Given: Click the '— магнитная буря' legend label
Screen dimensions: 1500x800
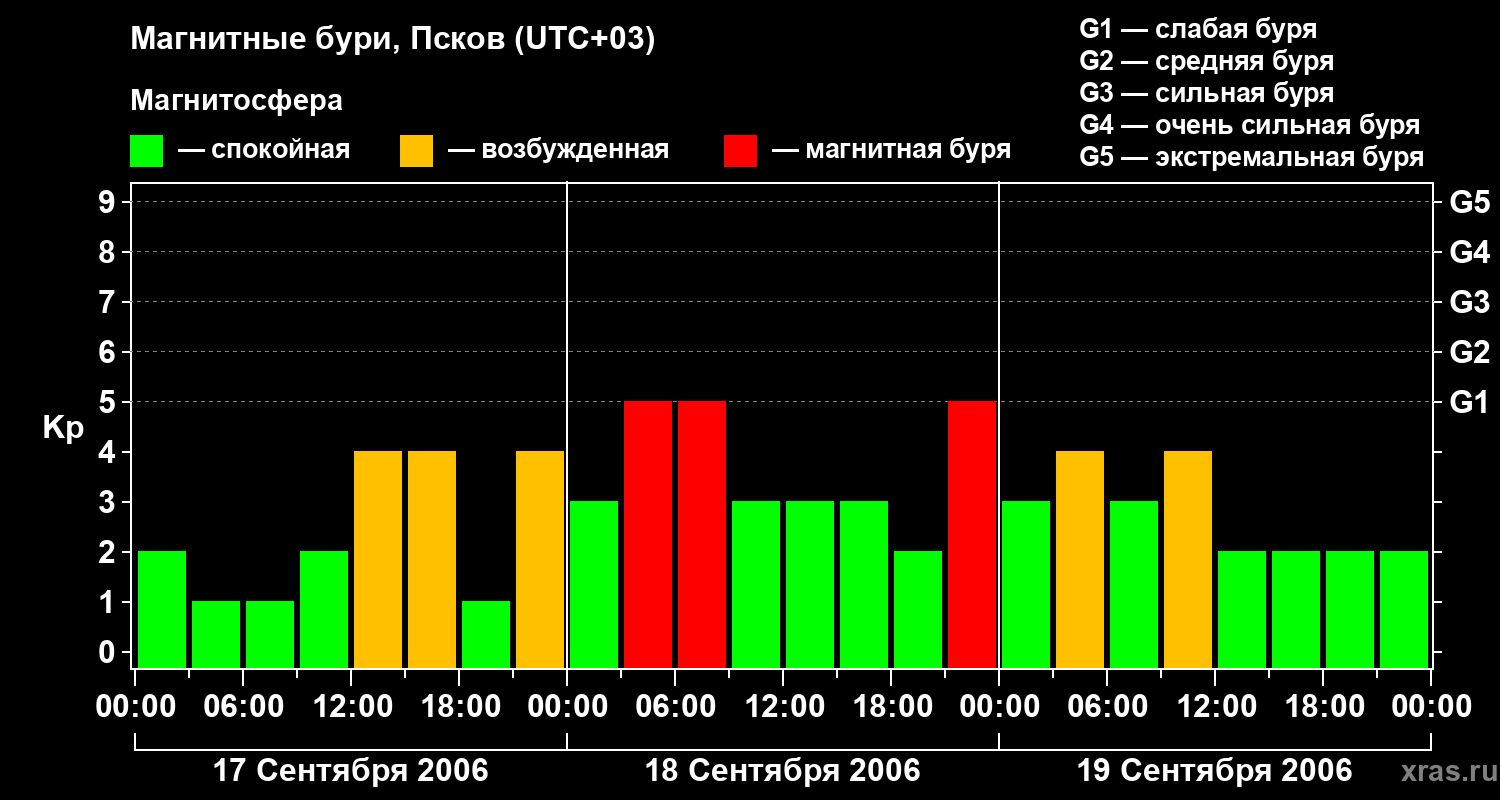Looking at the screenshot, I should click(x=891, y=150).
